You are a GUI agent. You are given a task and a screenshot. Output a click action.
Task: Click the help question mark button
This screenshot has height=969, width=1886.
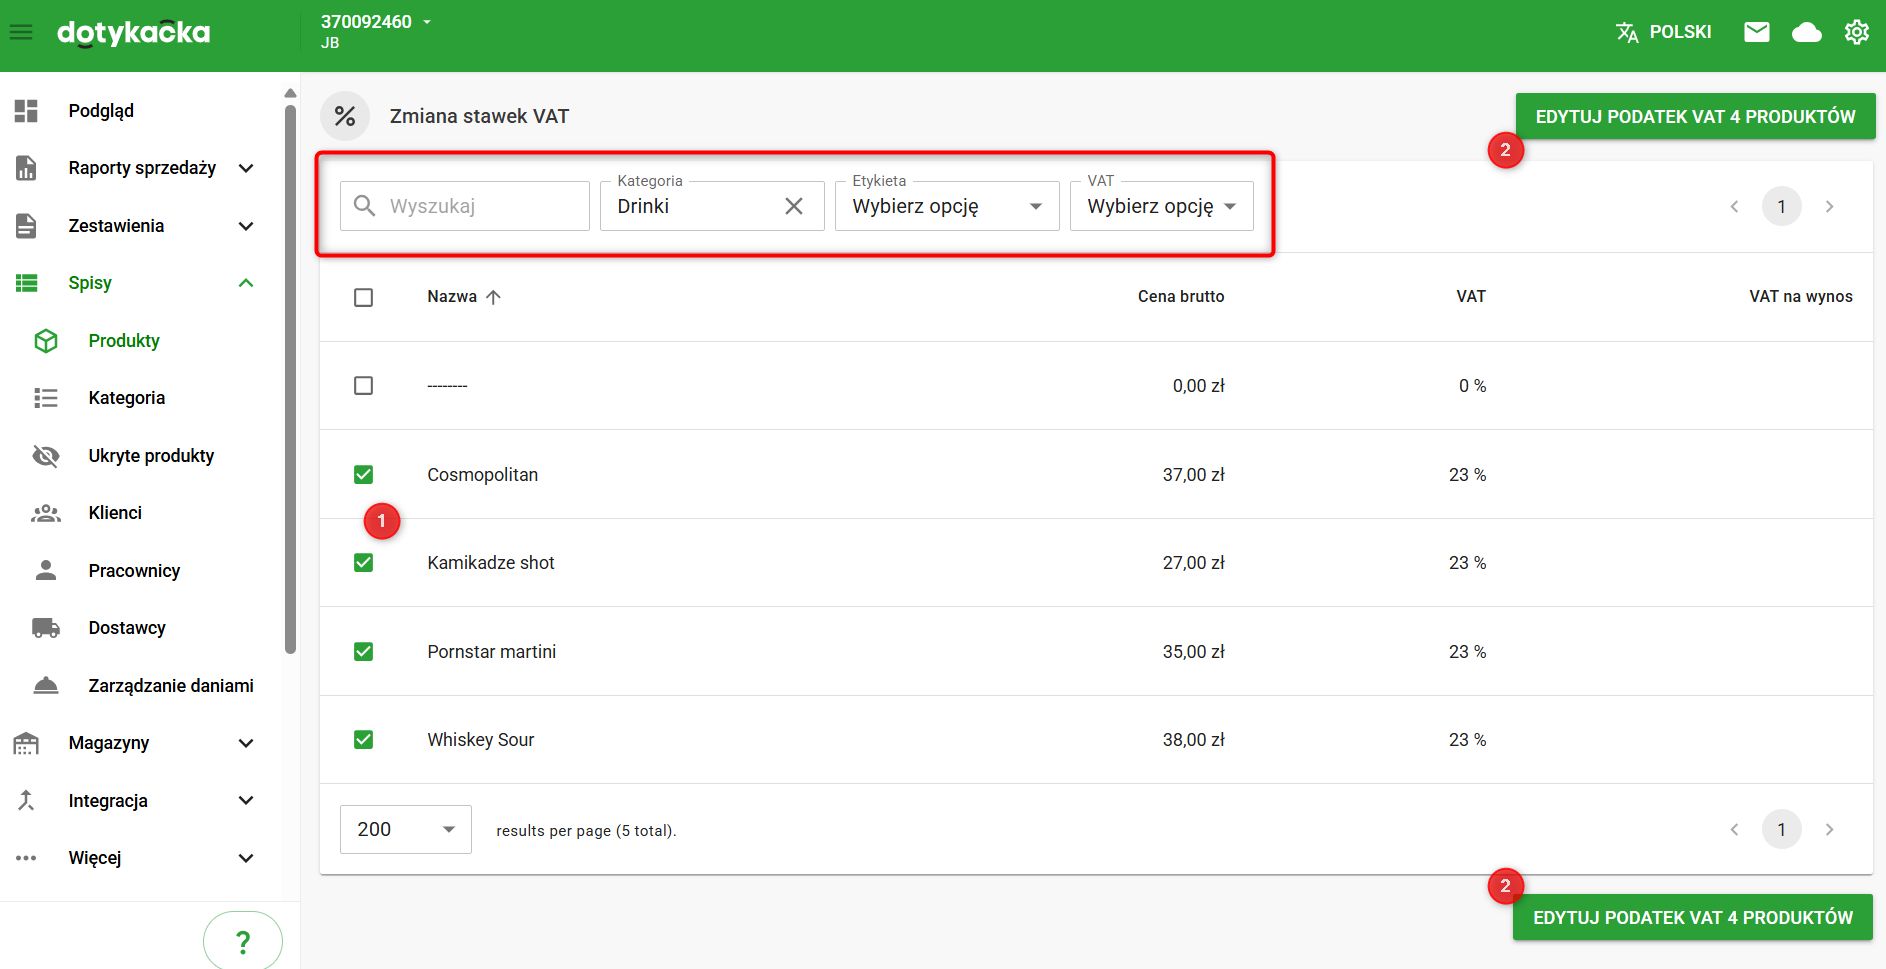click(242, 941)
